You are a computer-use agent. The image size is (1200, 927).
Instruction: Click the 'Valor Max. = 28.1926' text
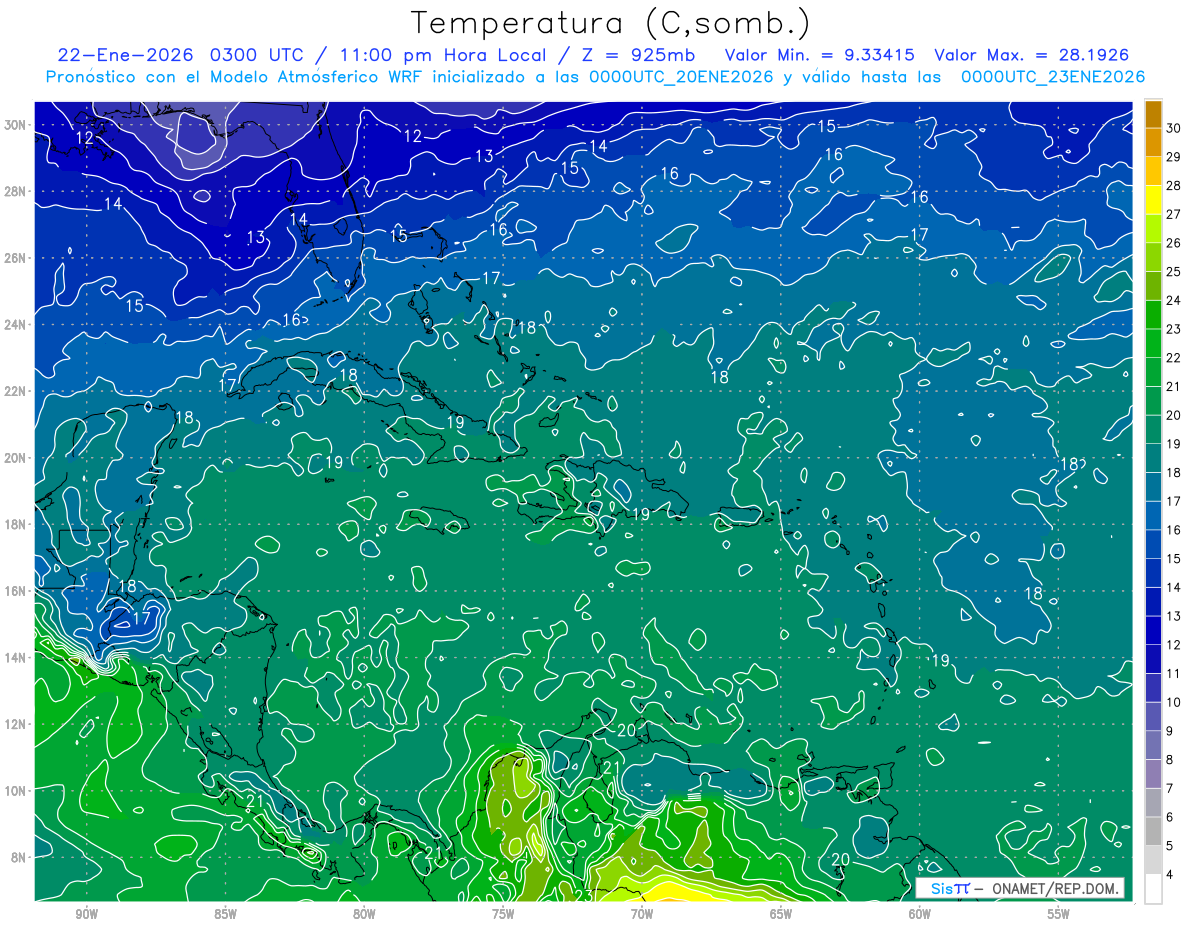click(x=1032, y=55)
